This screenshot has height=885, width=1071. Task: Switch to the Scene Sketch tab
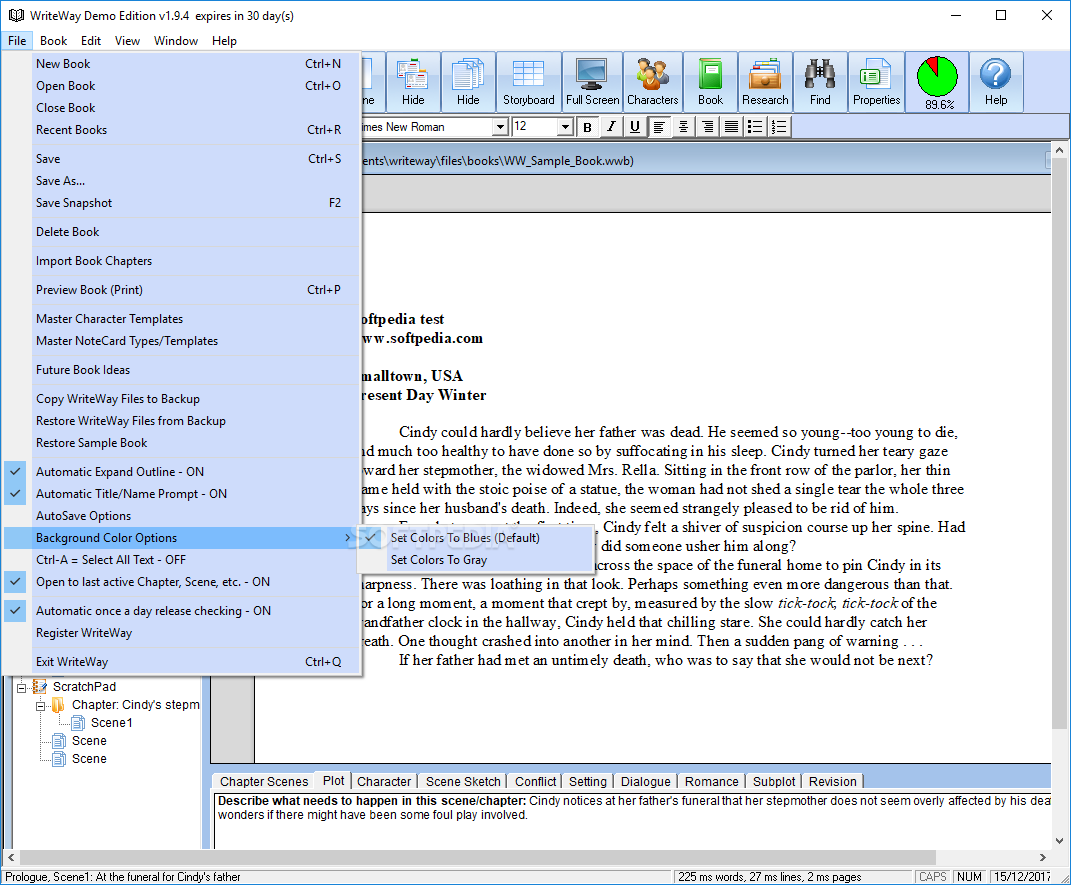(x=463, y=782)
